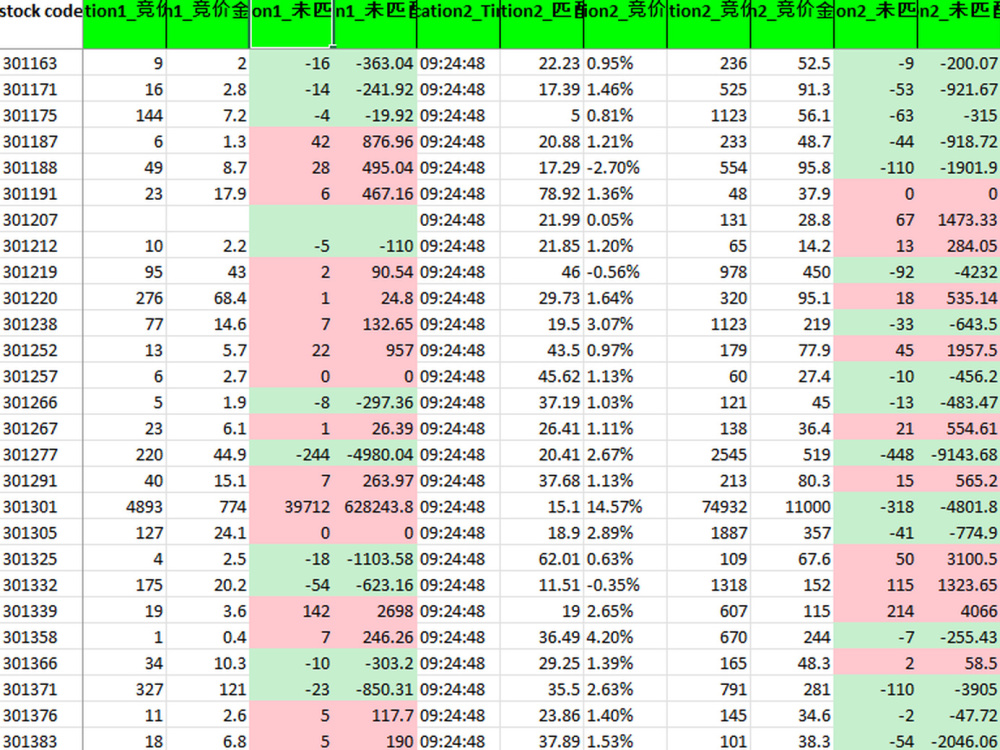
Task: Select the pink cell 1957.5
Action: tap(959, 351)
